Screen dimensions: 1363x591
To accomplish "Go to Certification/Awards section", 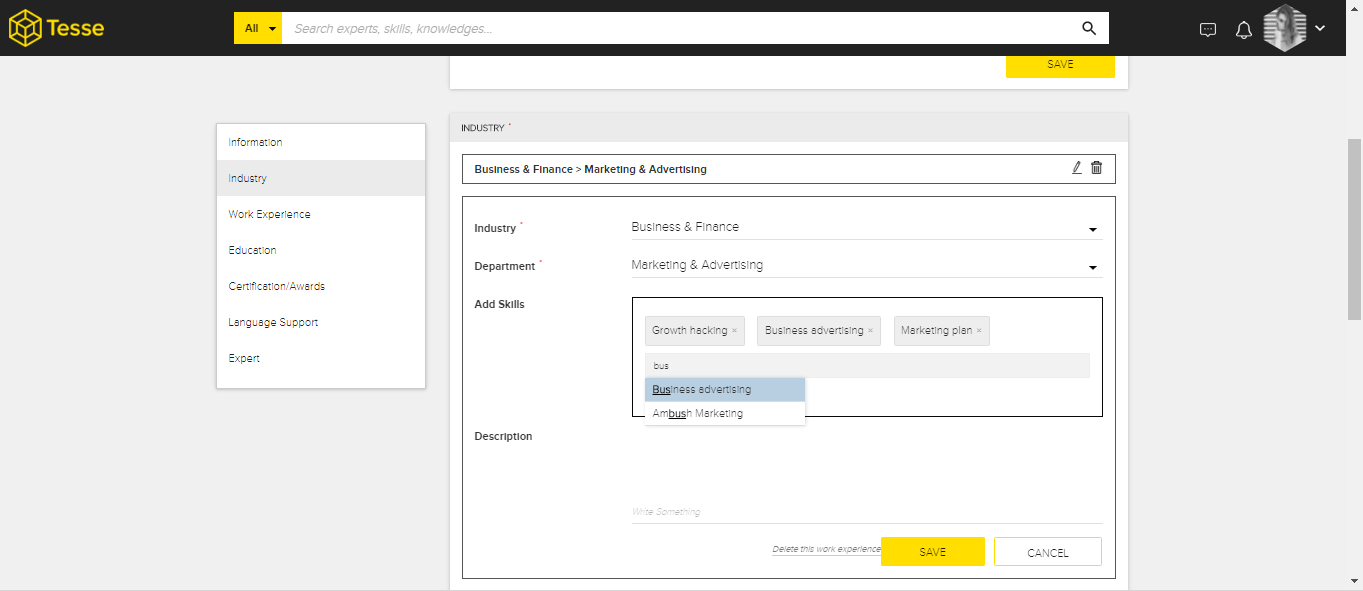I will coord(321,286).
